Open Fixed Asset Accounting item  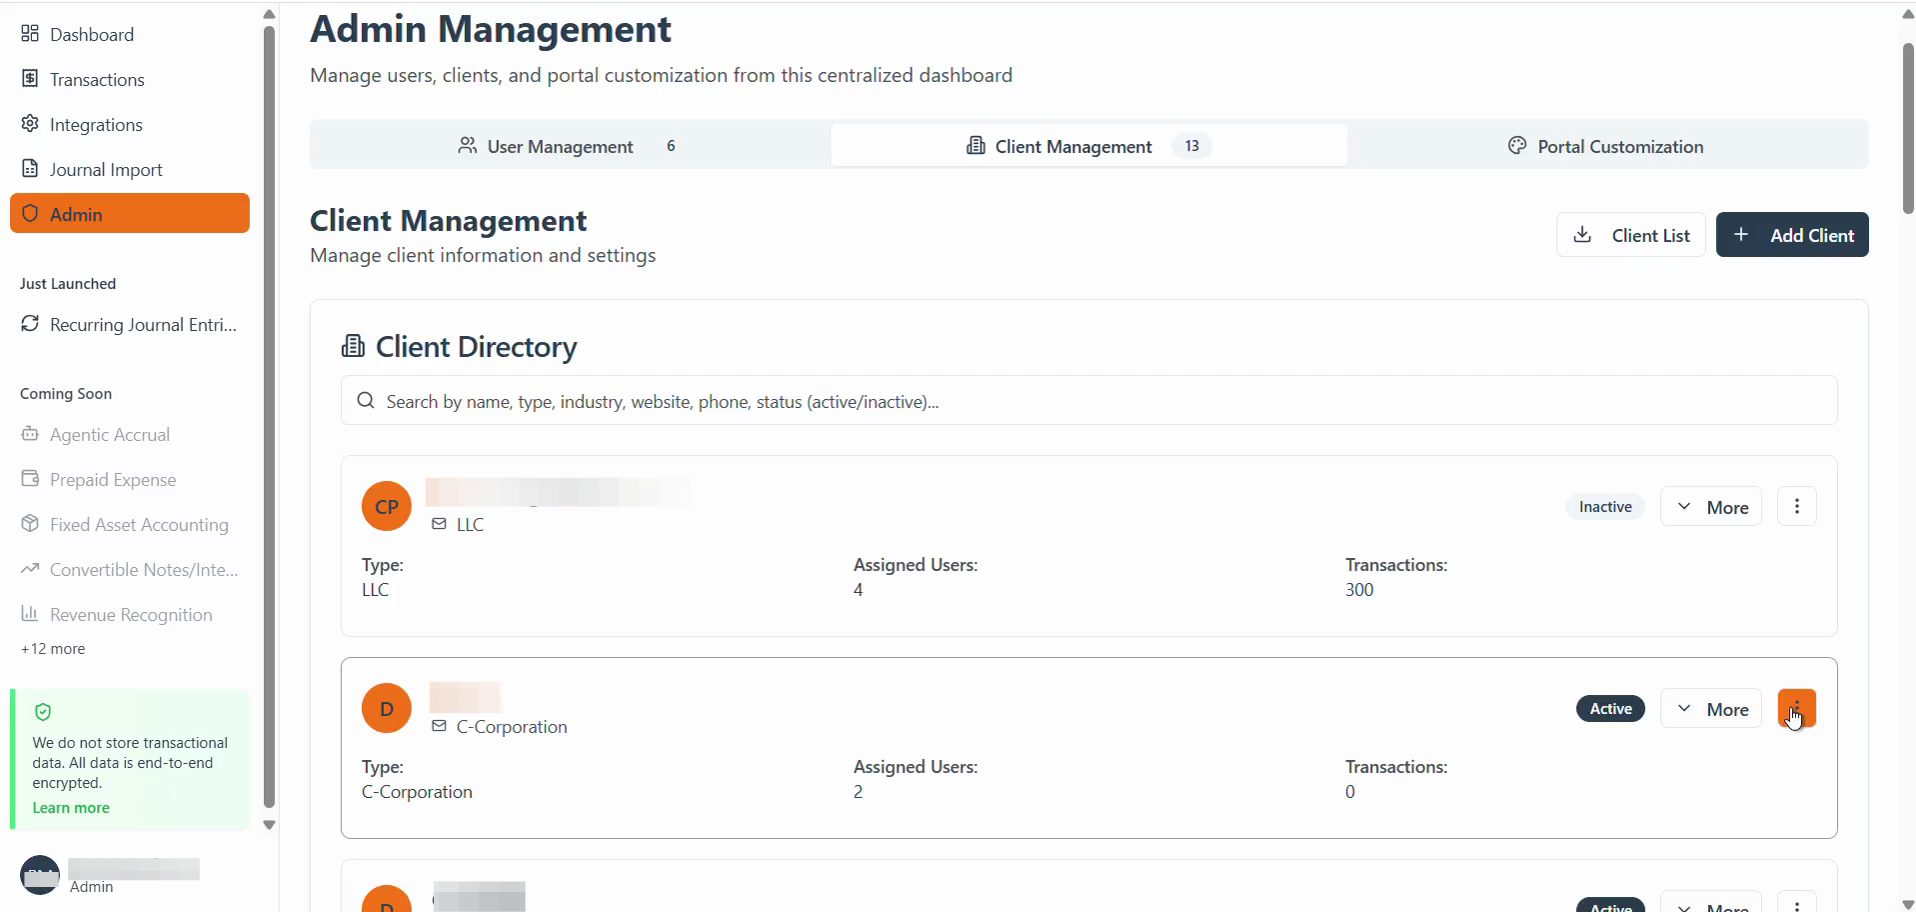pos(130,525)
